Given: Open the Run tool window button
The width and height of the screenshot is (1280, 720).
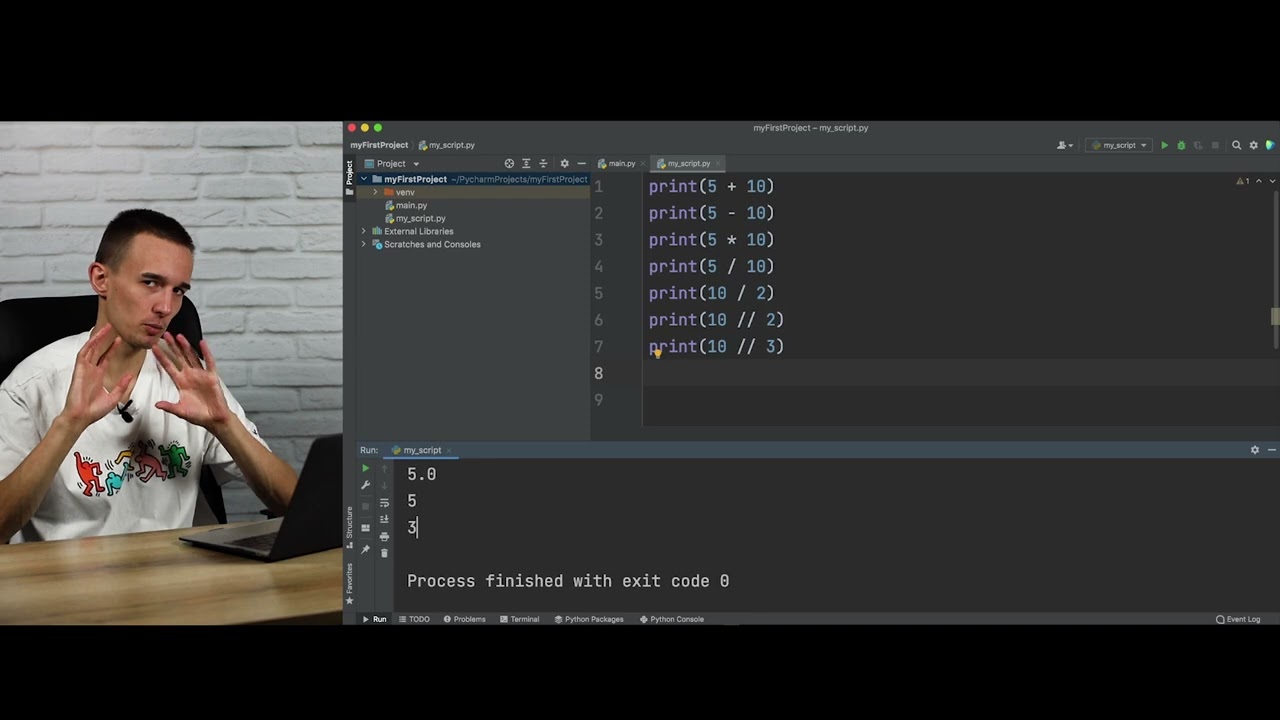Looking at the screenshot, I should tap(374, 619).
